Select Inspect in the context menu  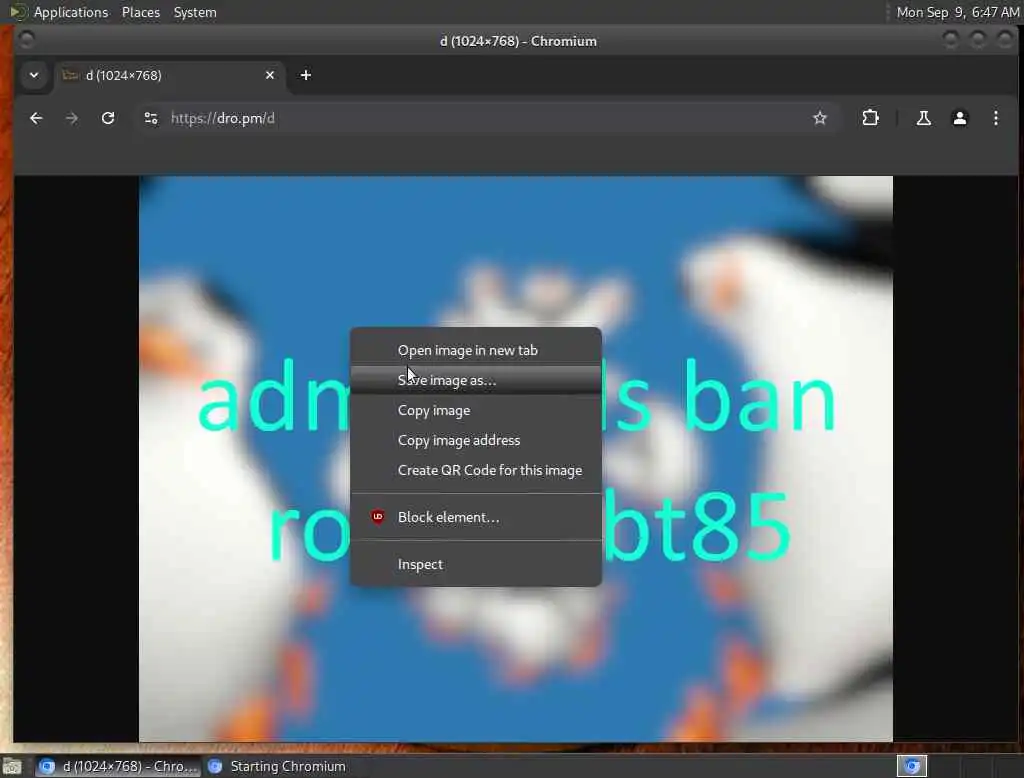(475, 564)
